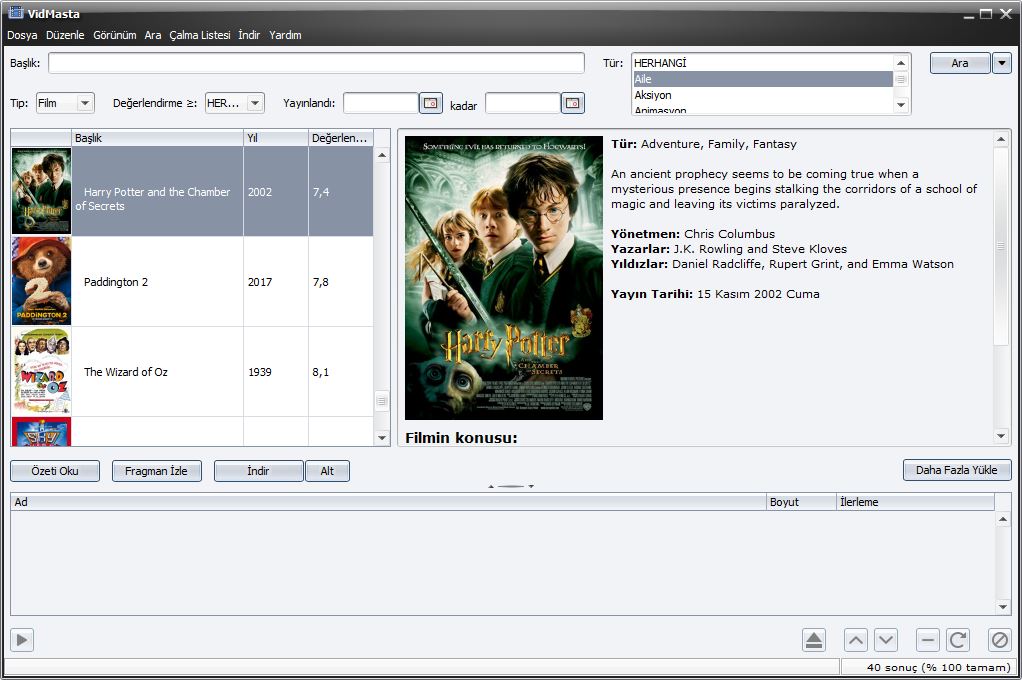Image resolution: width=1022 pixels, height=680 pixels.
Task: Click the Alt button
Action: coord(327,471)
